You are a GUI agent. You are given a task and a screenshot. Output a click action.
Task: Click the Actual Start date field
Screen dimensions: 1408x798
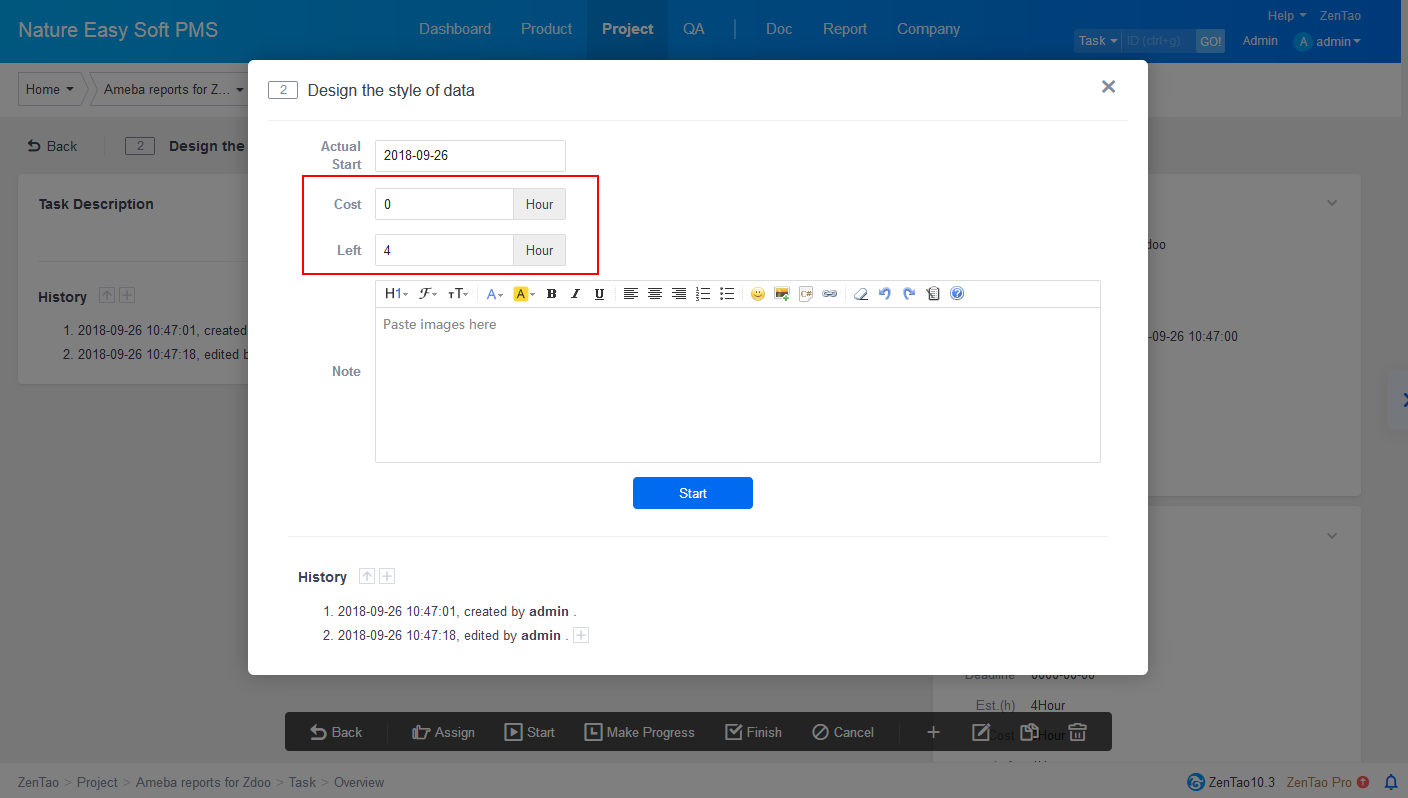click(x=470, y=156)
